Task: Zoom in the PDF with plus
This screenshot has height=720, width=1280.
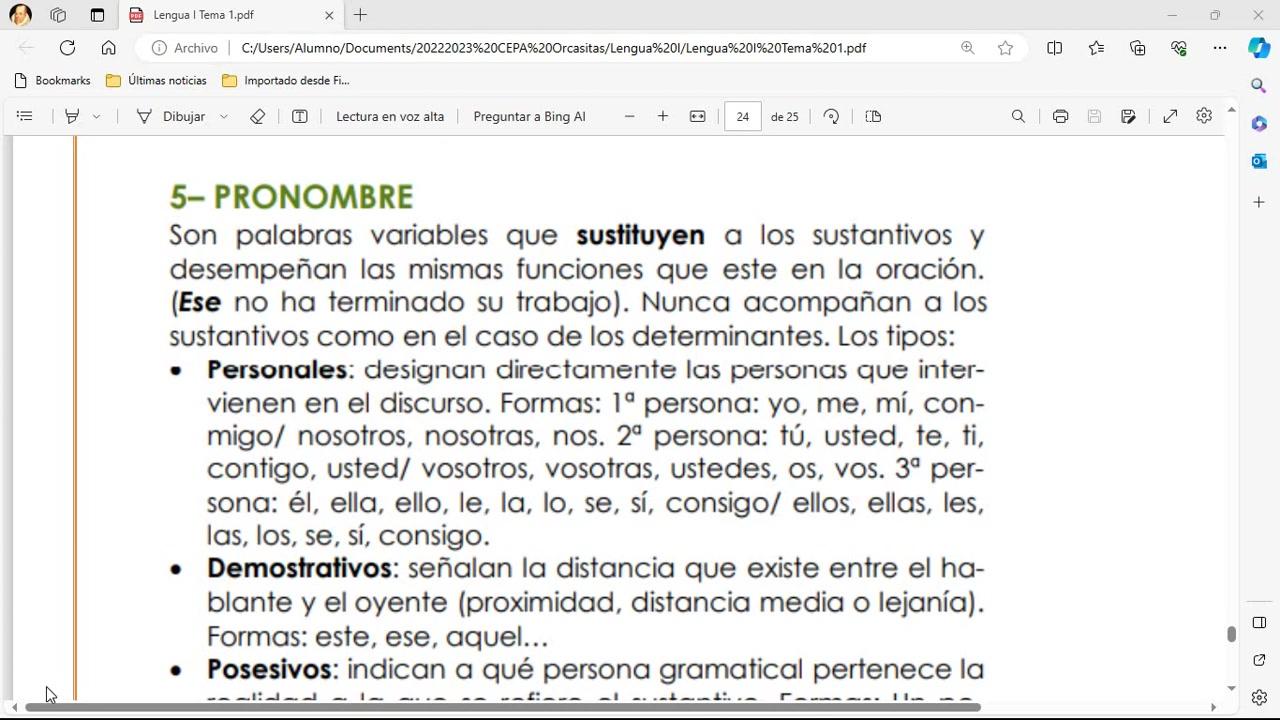Action: click(x=662, y=117)
